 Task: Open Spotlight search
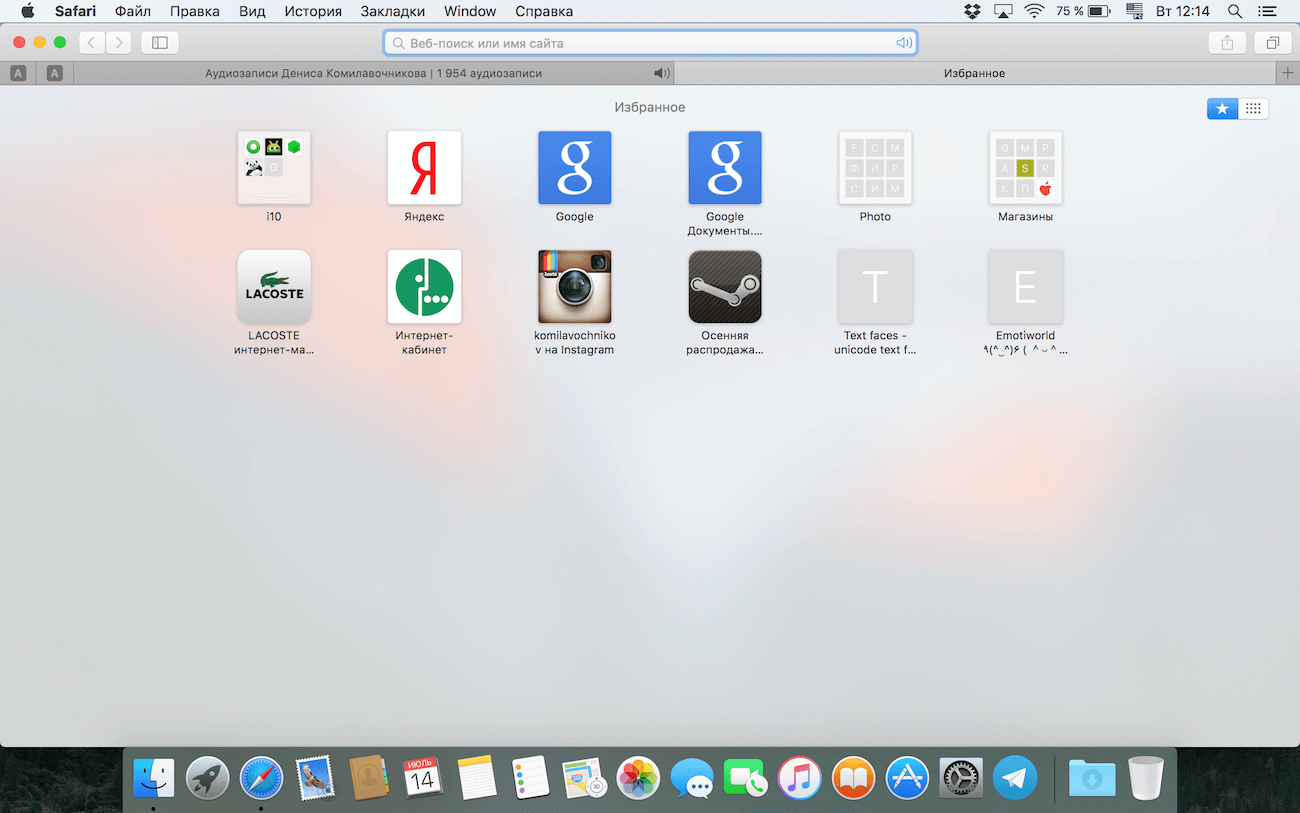pyautogui.click(x=1235, y=11)
